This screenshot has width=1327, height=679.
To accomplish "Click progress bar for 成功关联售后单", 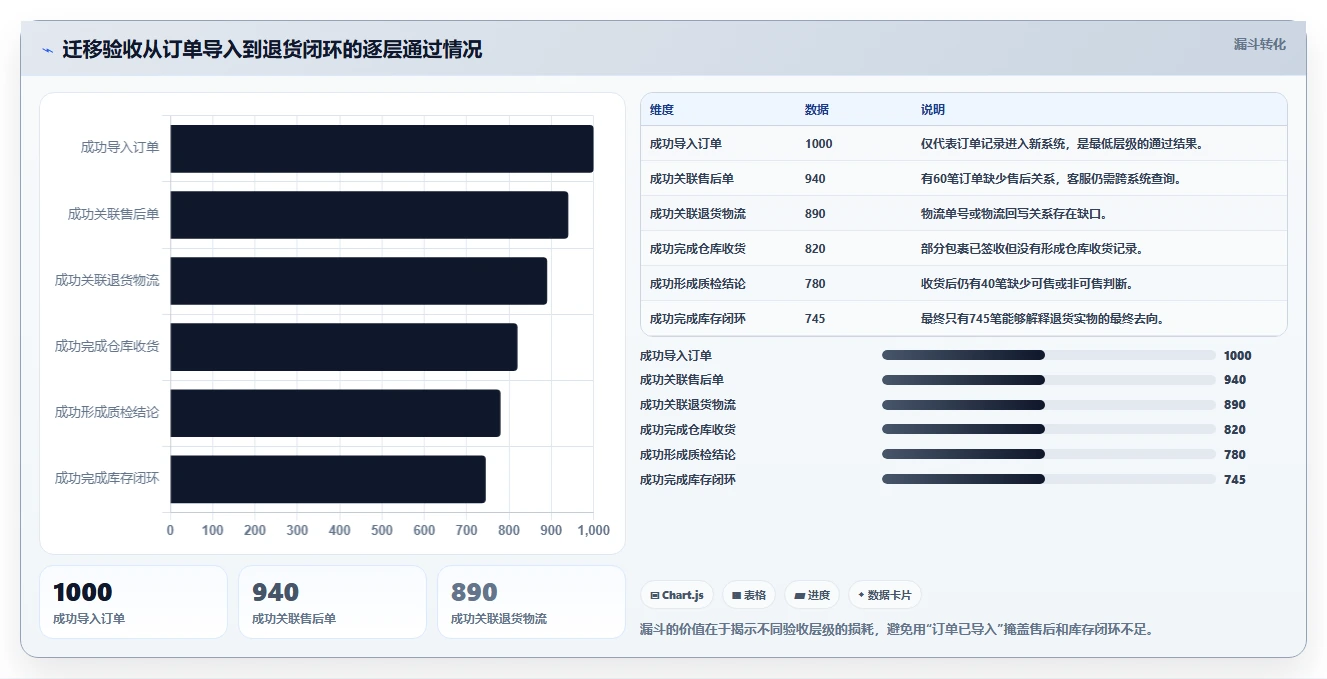I will 1048,380.
